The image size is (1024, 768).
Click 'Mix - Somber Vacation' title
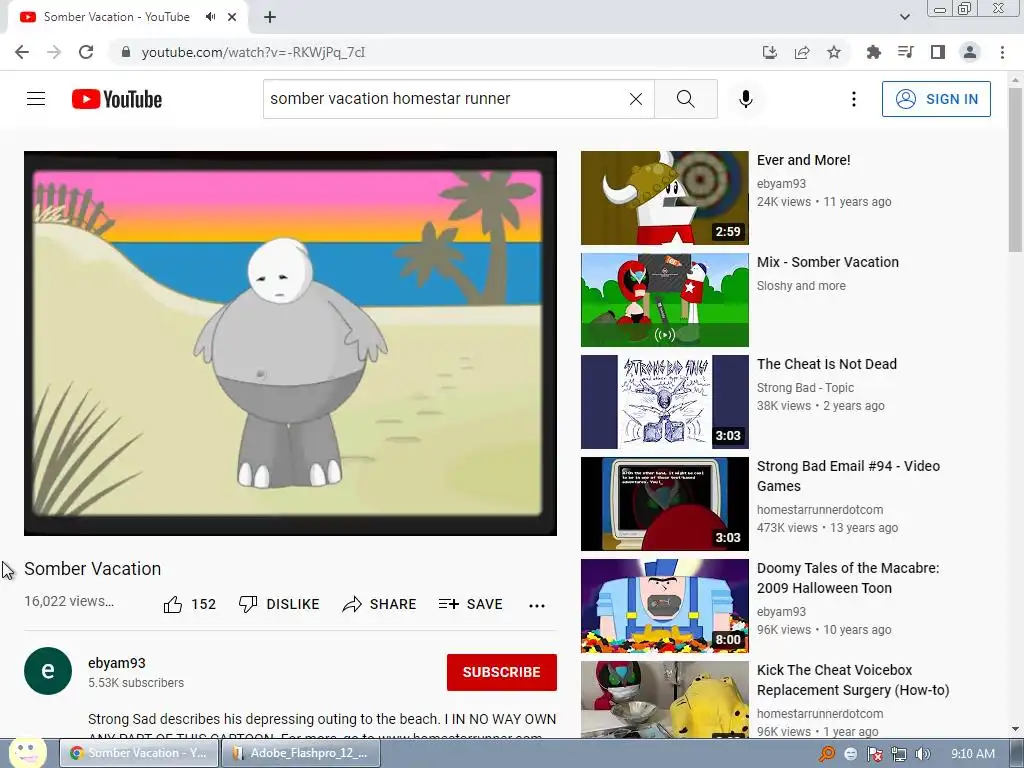click(x=827, y=262)
